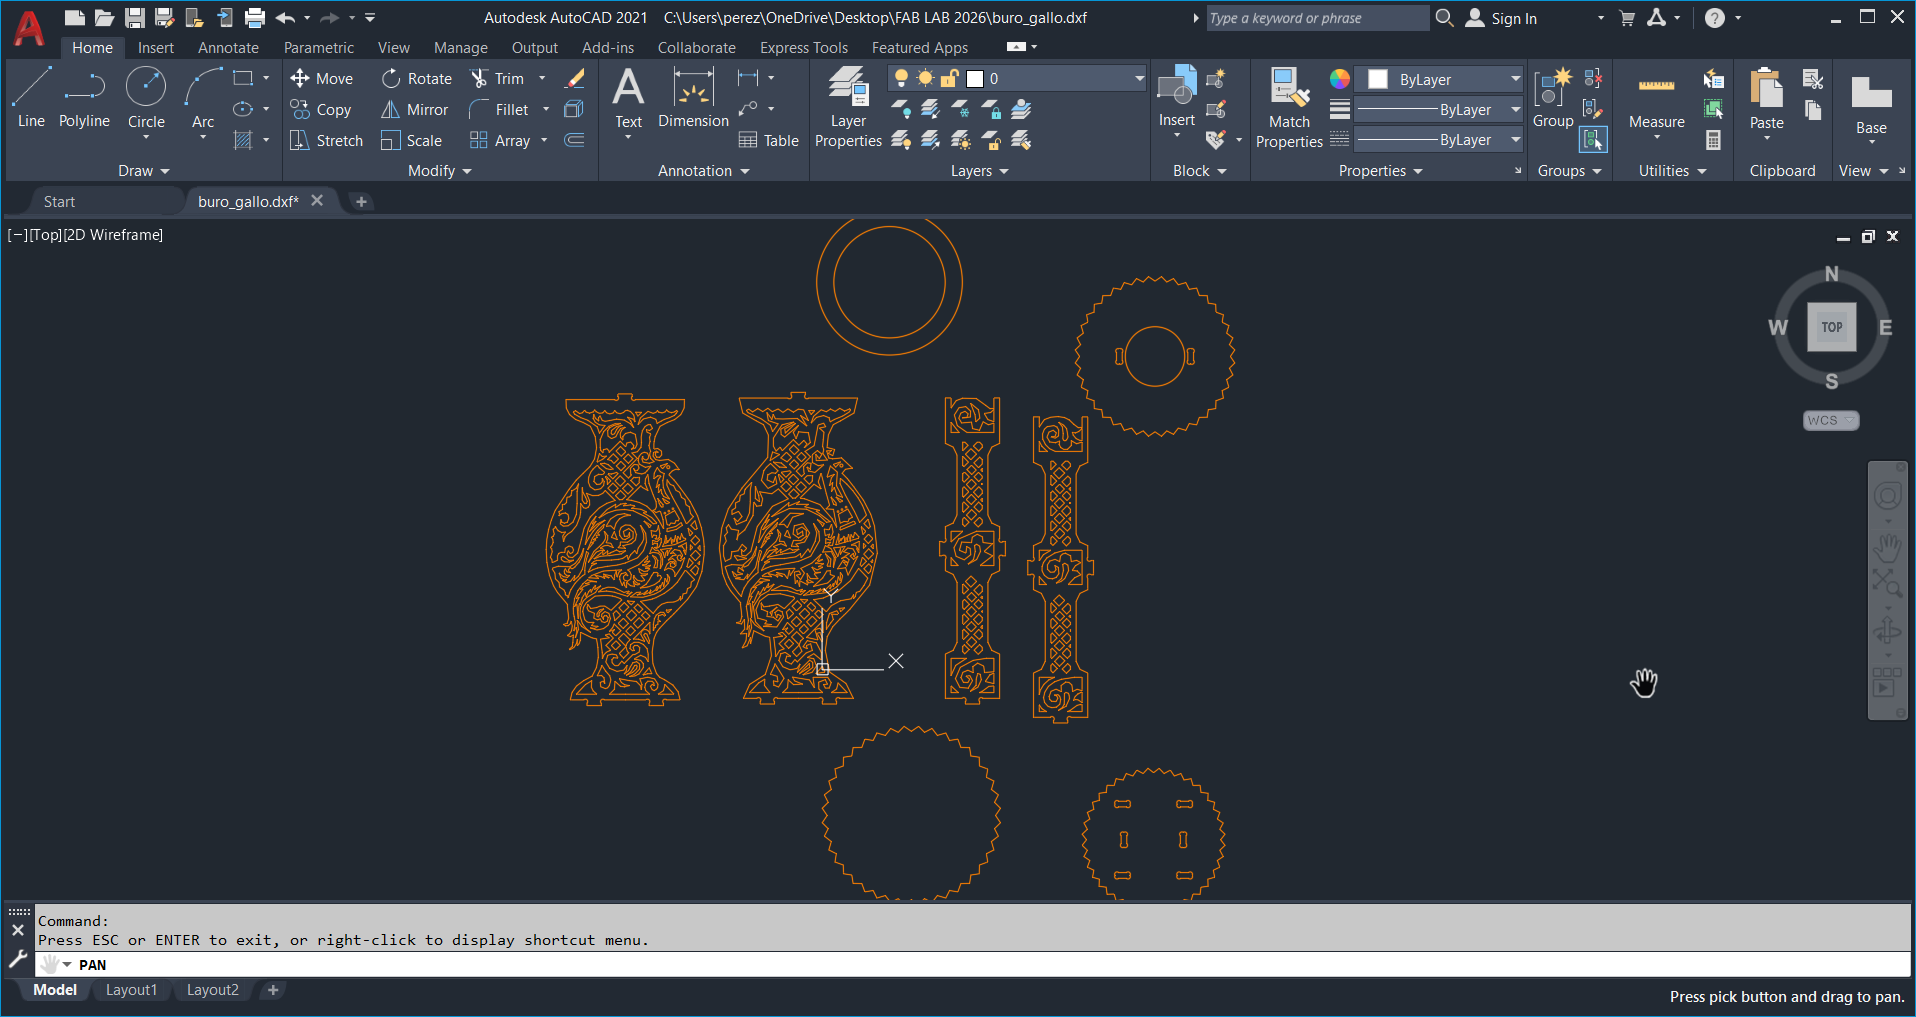The image size is (1916, 1017).
Task: Open the Express Tools menu
Action: 803,47
